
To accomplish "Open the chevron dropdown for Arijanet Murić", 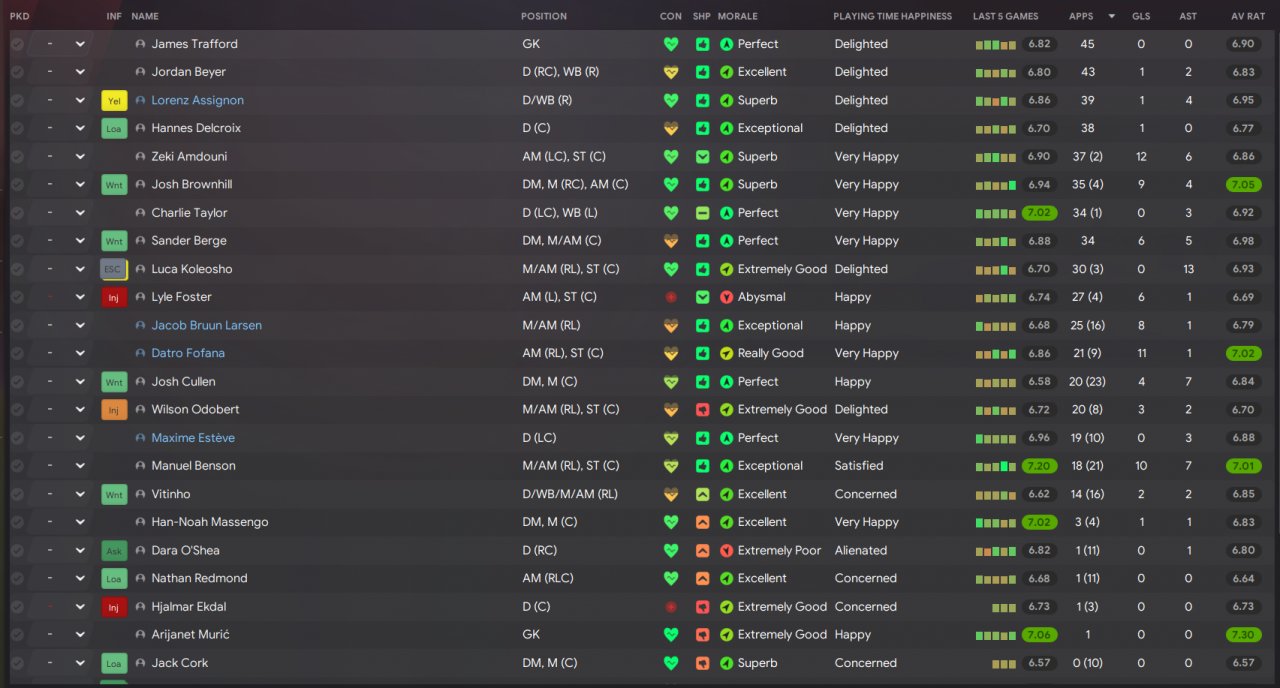I will point(80,635).
